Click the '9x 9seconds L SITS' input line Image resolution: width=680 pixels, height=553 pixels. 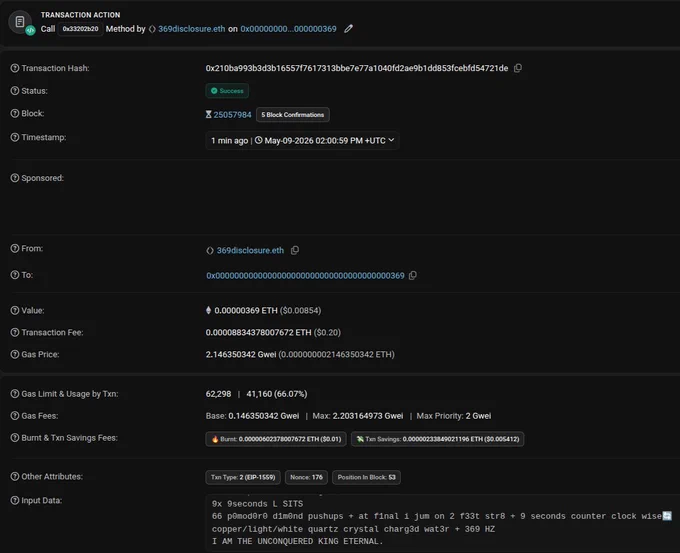257,504
